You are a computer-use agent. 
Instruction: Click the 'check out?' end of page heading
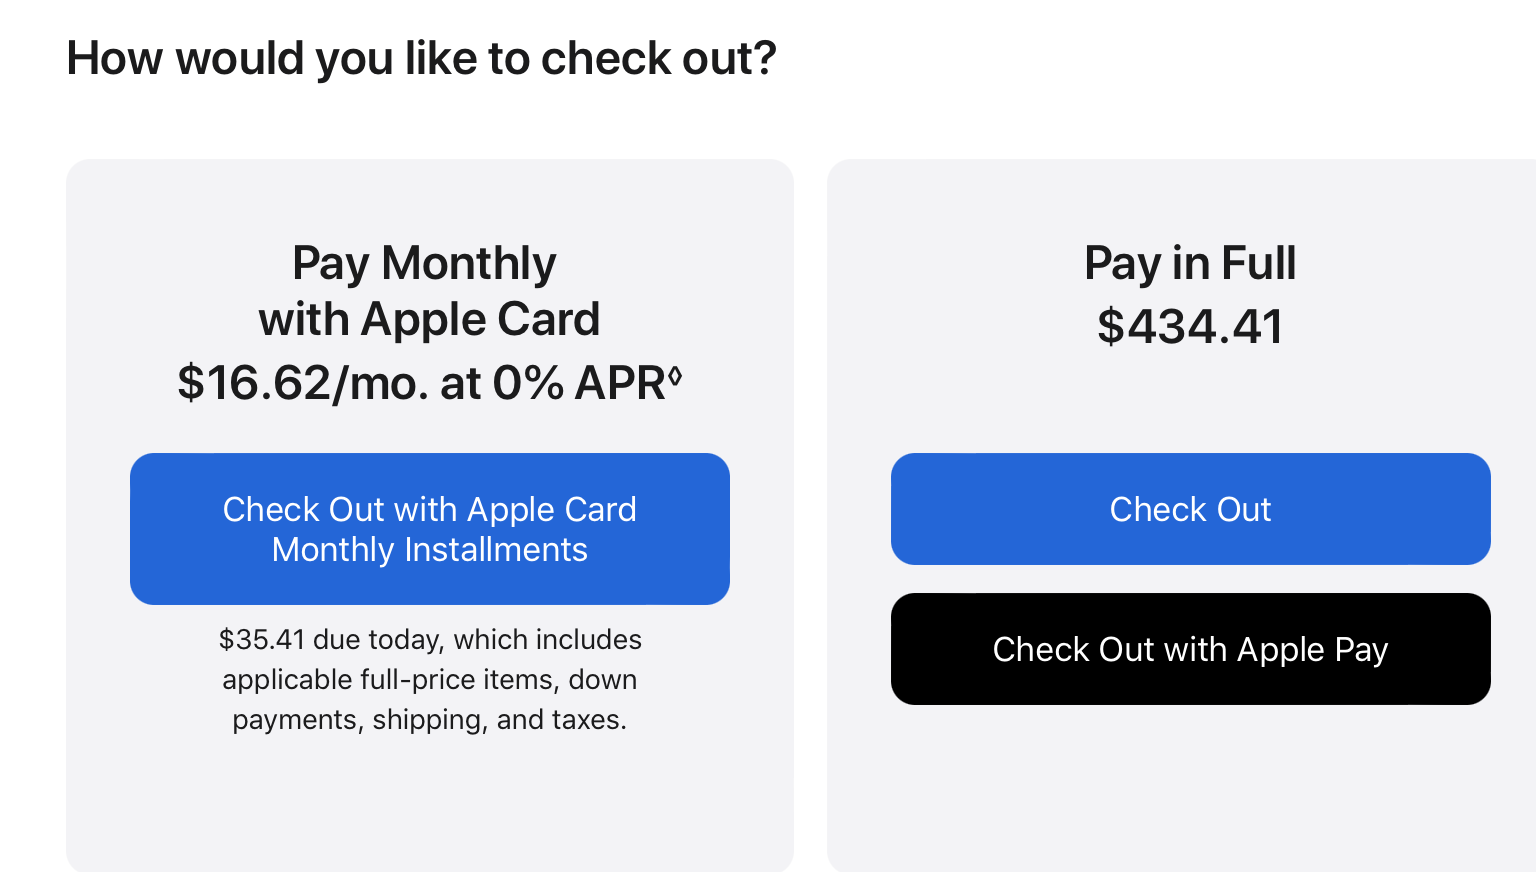click(658, 58)
